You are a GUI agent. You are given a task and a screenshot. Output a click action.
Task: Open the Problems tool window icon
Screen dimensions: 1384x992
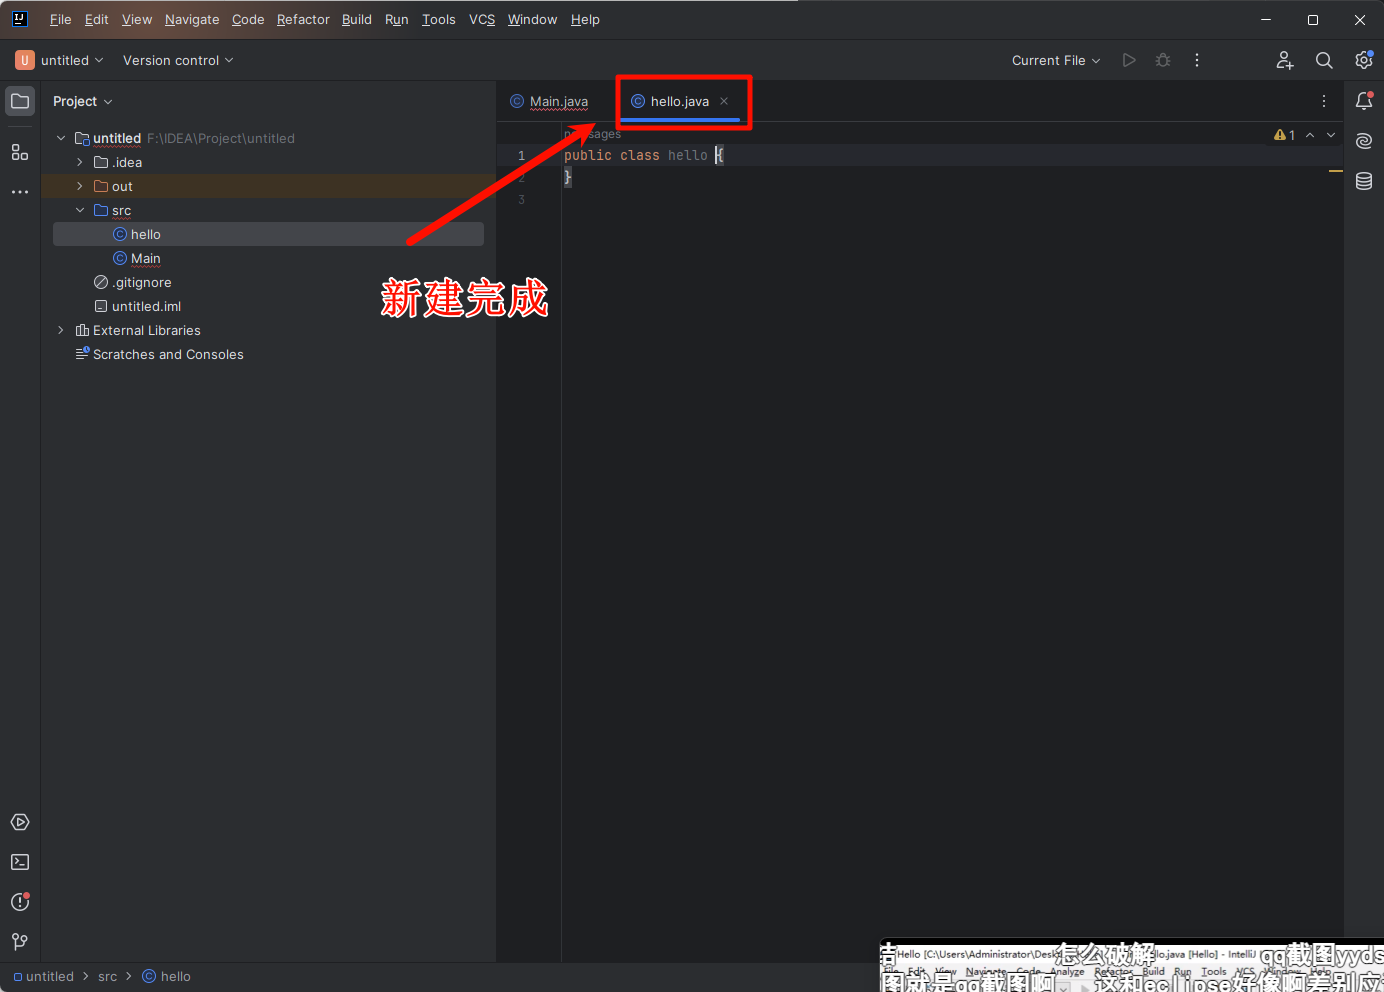20,902
